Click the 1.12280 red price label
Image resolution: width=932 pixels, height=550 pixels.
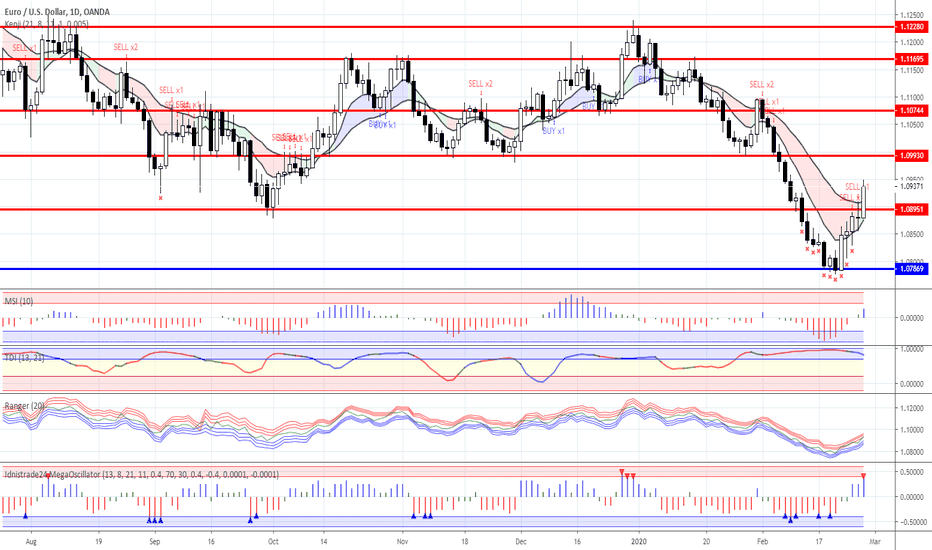911,27
